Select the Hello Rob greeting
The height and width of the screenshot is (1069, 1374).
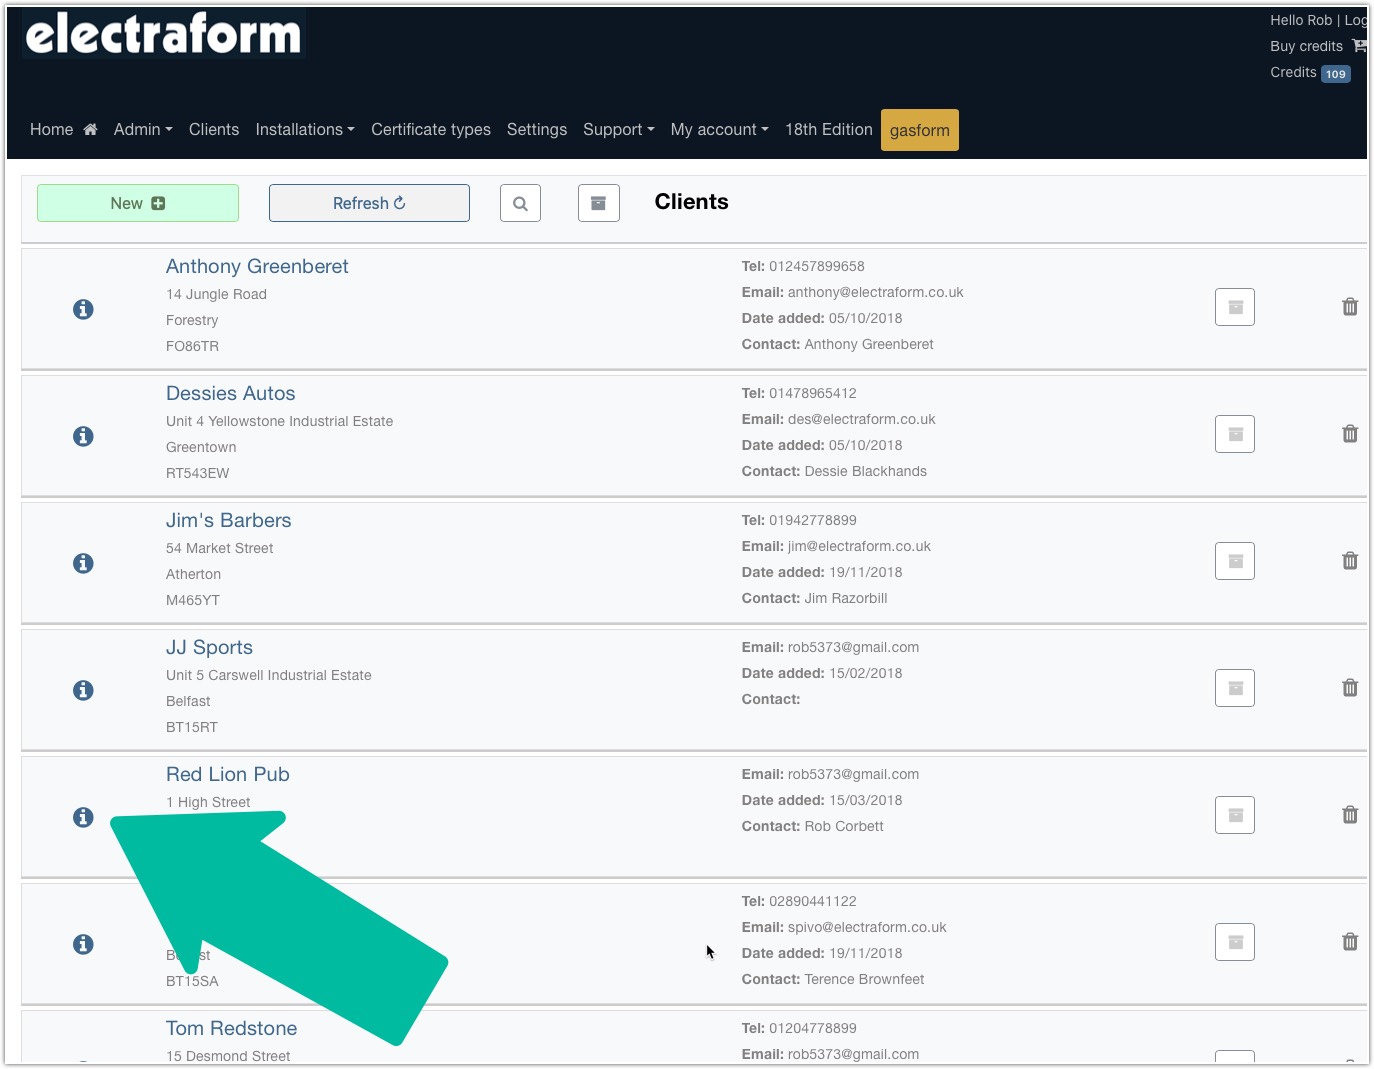tap(1301, 20)
